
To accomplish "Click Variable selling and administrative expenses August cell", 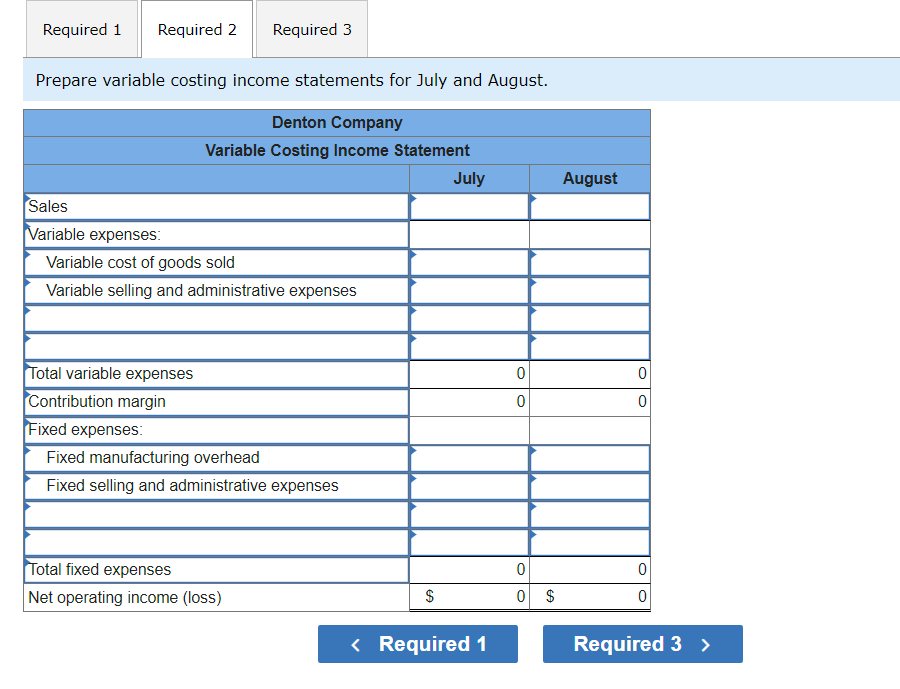I will click(x=589, y=290).
